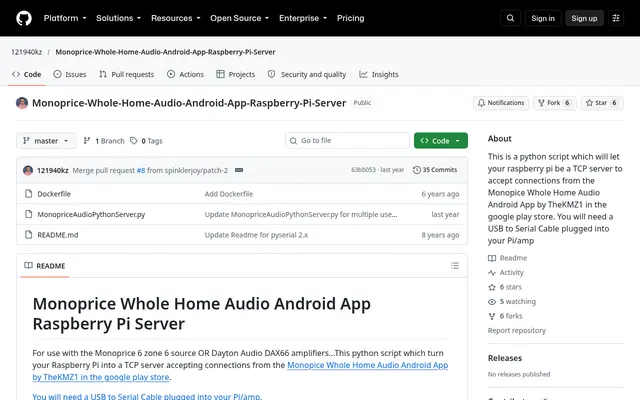Click the eye icon next to 5 watching
Screen dimensions: 640x400
(492, 302)
